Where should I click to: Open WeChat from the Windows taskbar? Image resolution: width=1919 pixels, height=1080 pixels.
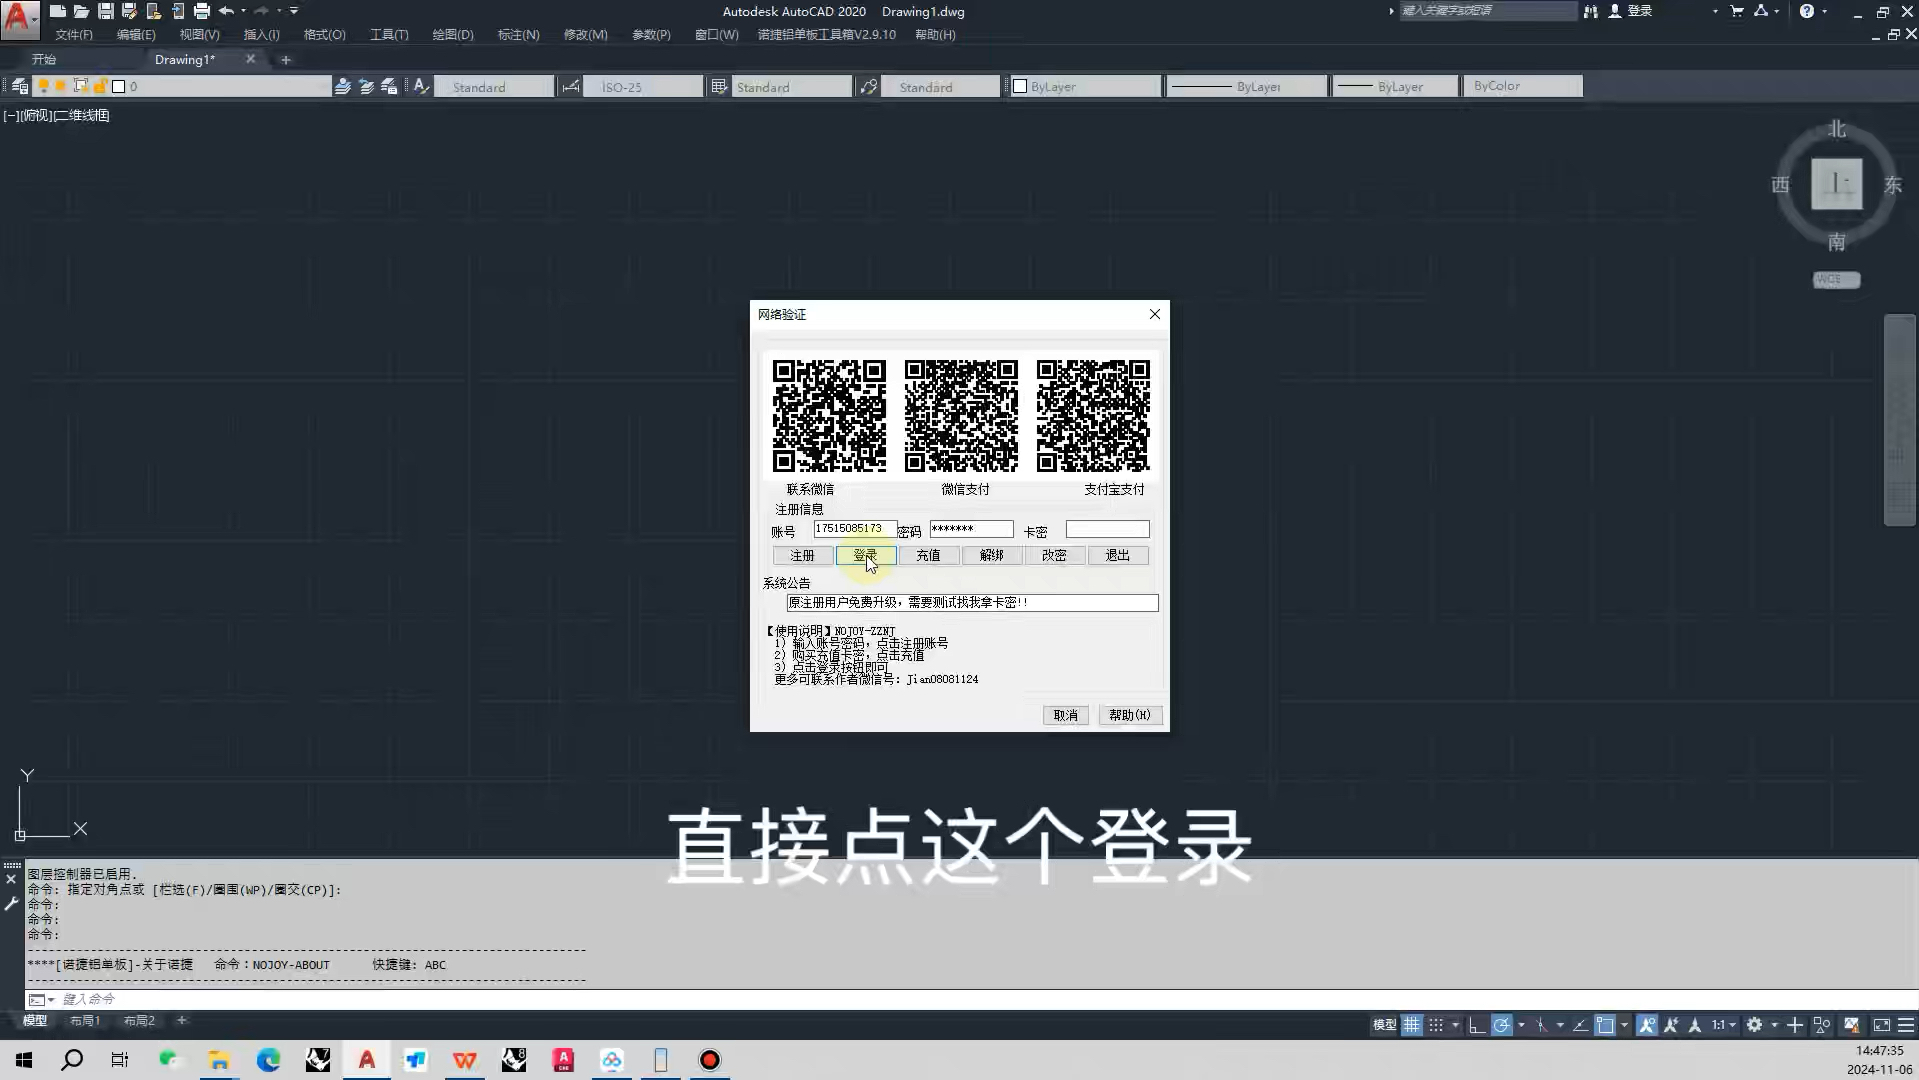170,1060
